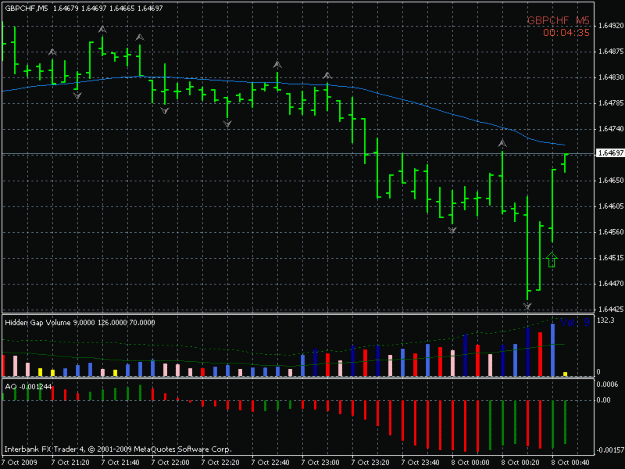
Task: Click the 1.64515 price axis label
Action: [x=611, y=258]
